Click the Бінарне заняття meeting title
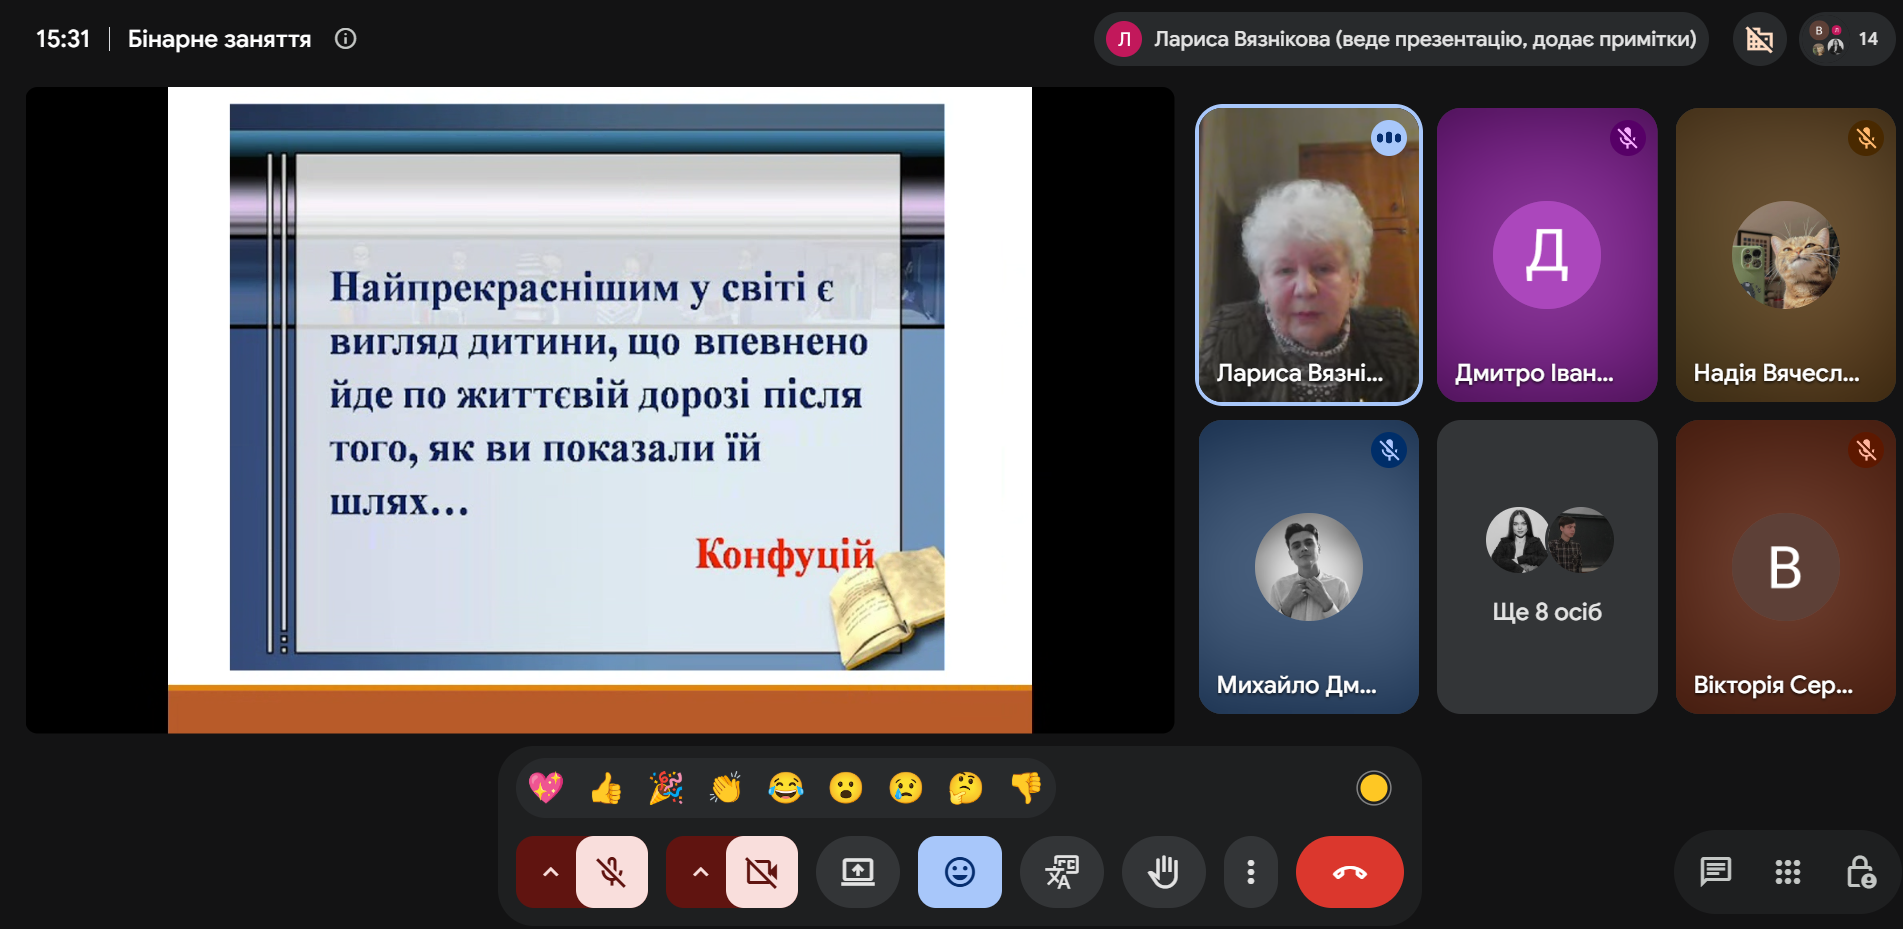1903x929 pixels. point(220,39)
